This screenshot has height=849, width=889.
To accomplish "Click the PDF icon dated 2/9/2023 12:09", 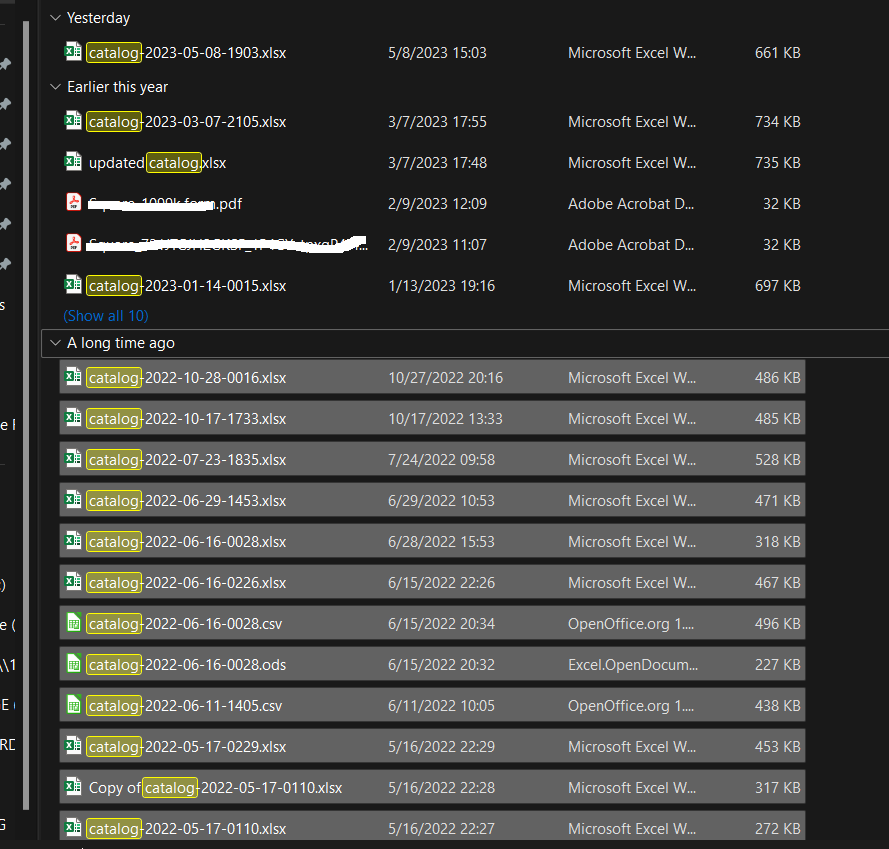I will coord(73,203).
